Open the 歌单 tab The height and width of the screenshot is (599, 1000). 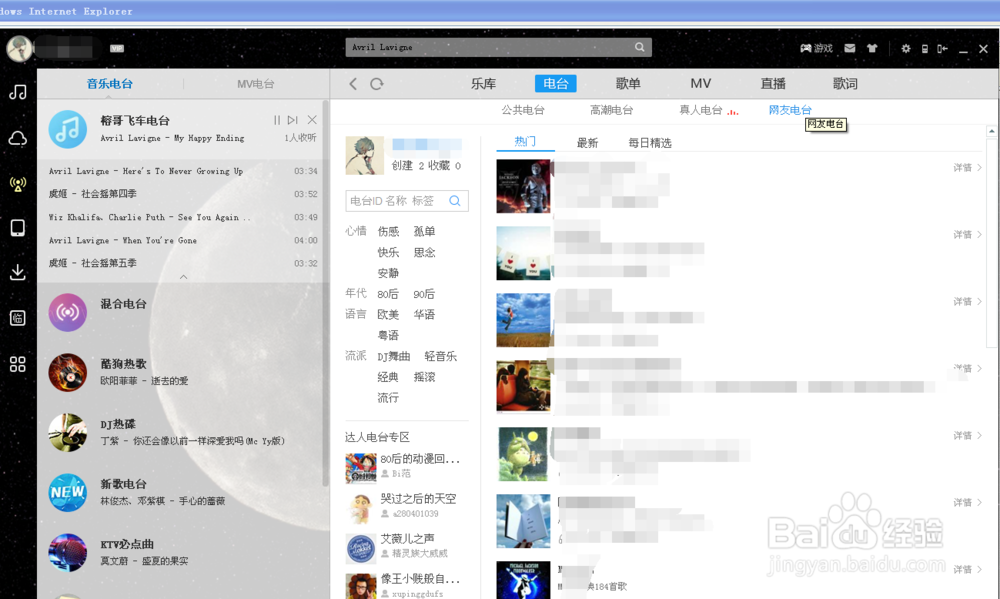click(x=628, y=84)
